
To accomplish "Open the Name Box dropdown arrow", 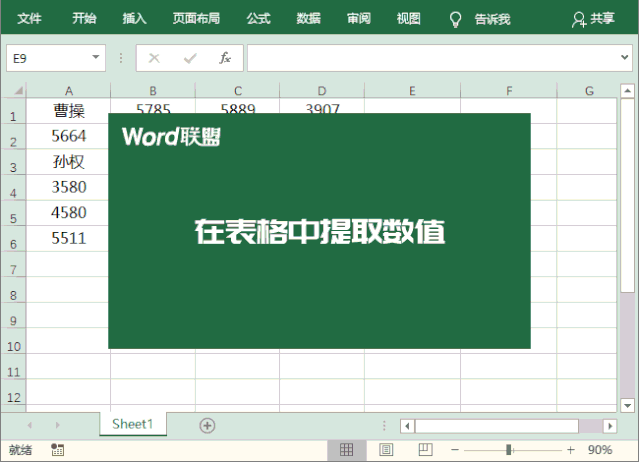I will pos(96,58).
